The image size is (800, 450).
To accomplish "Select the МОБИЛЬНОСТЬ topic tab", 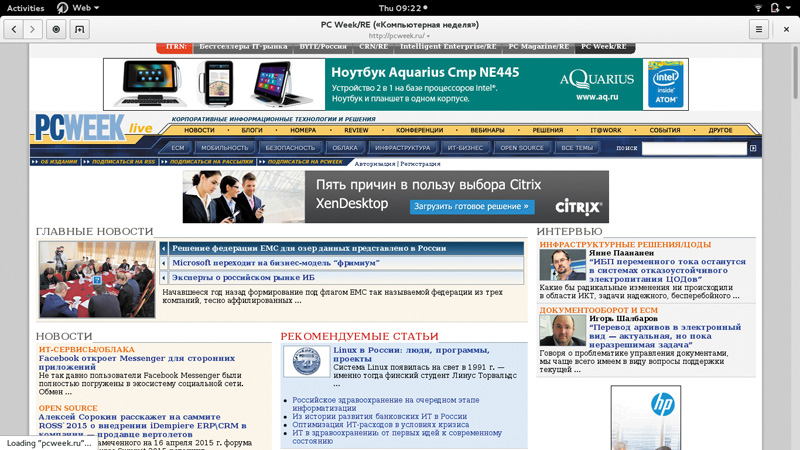I will pyautogui.click(x=224, y=148).
